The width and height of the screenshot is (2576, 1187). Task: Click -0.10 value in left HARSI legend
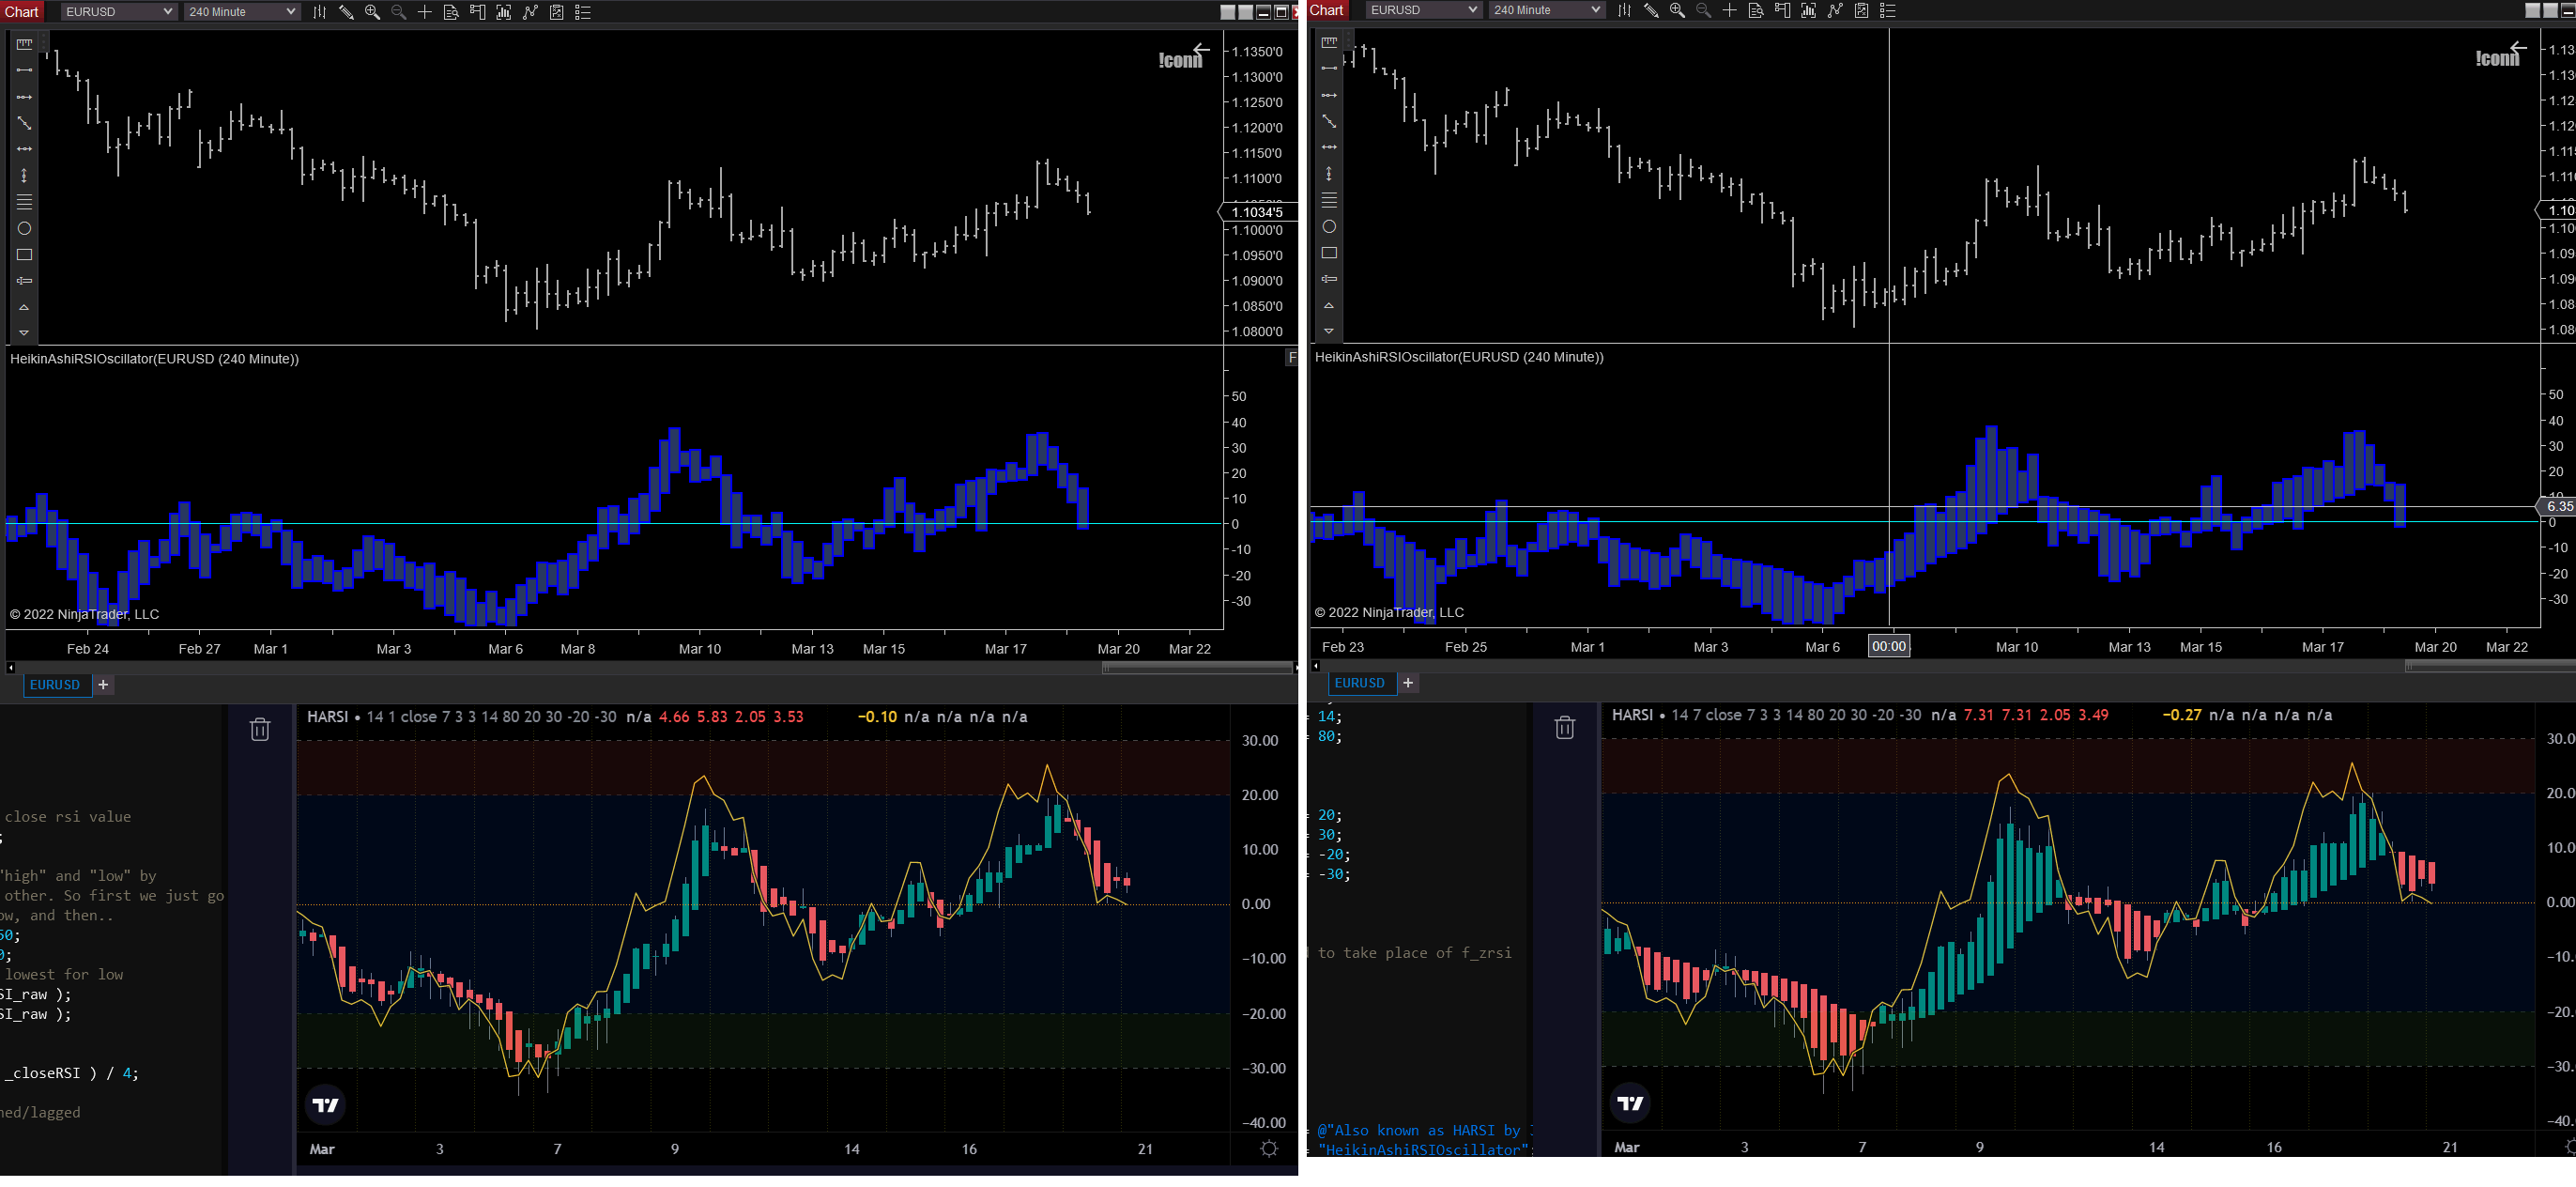[x=878, y=717]
